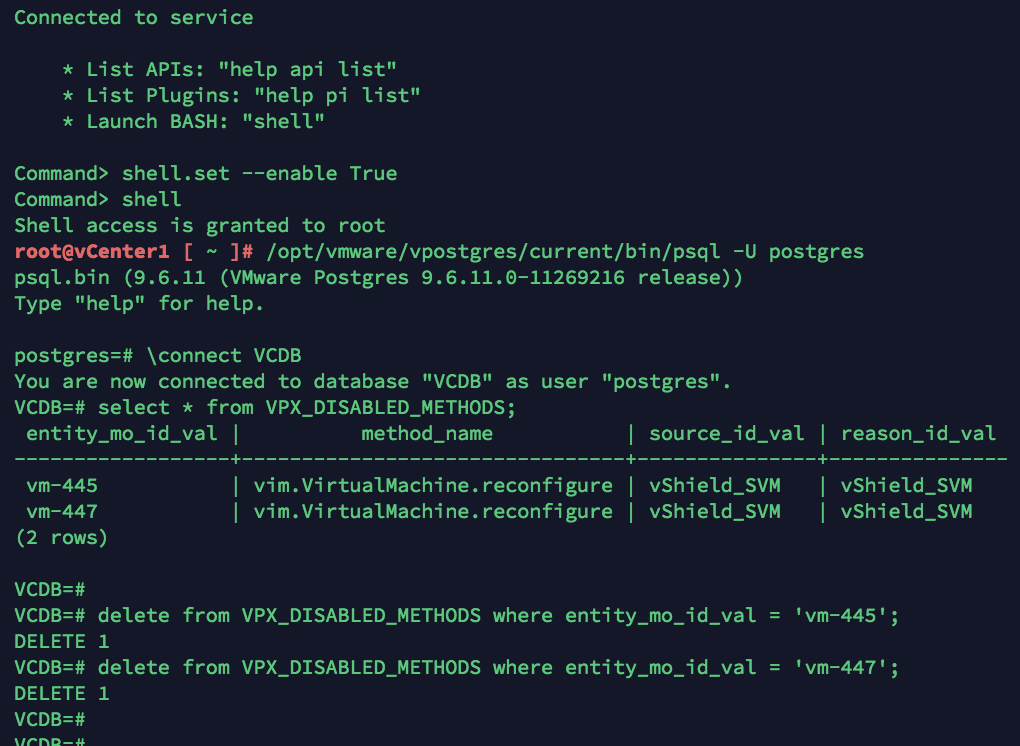Click the empty VCDB=# prompt below the last DELETE 1
1020x746 pixels.
(x=50, y=720)
